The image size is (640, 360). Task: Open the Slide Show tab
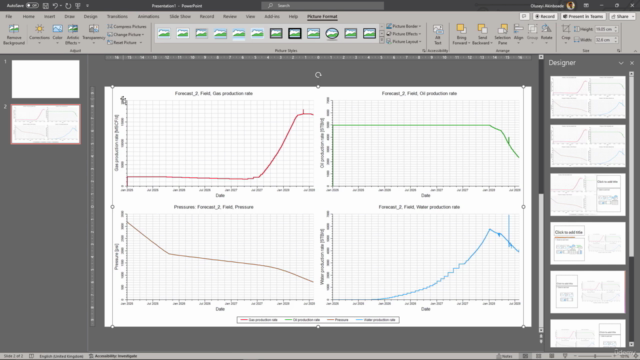[x=180, y=16]
